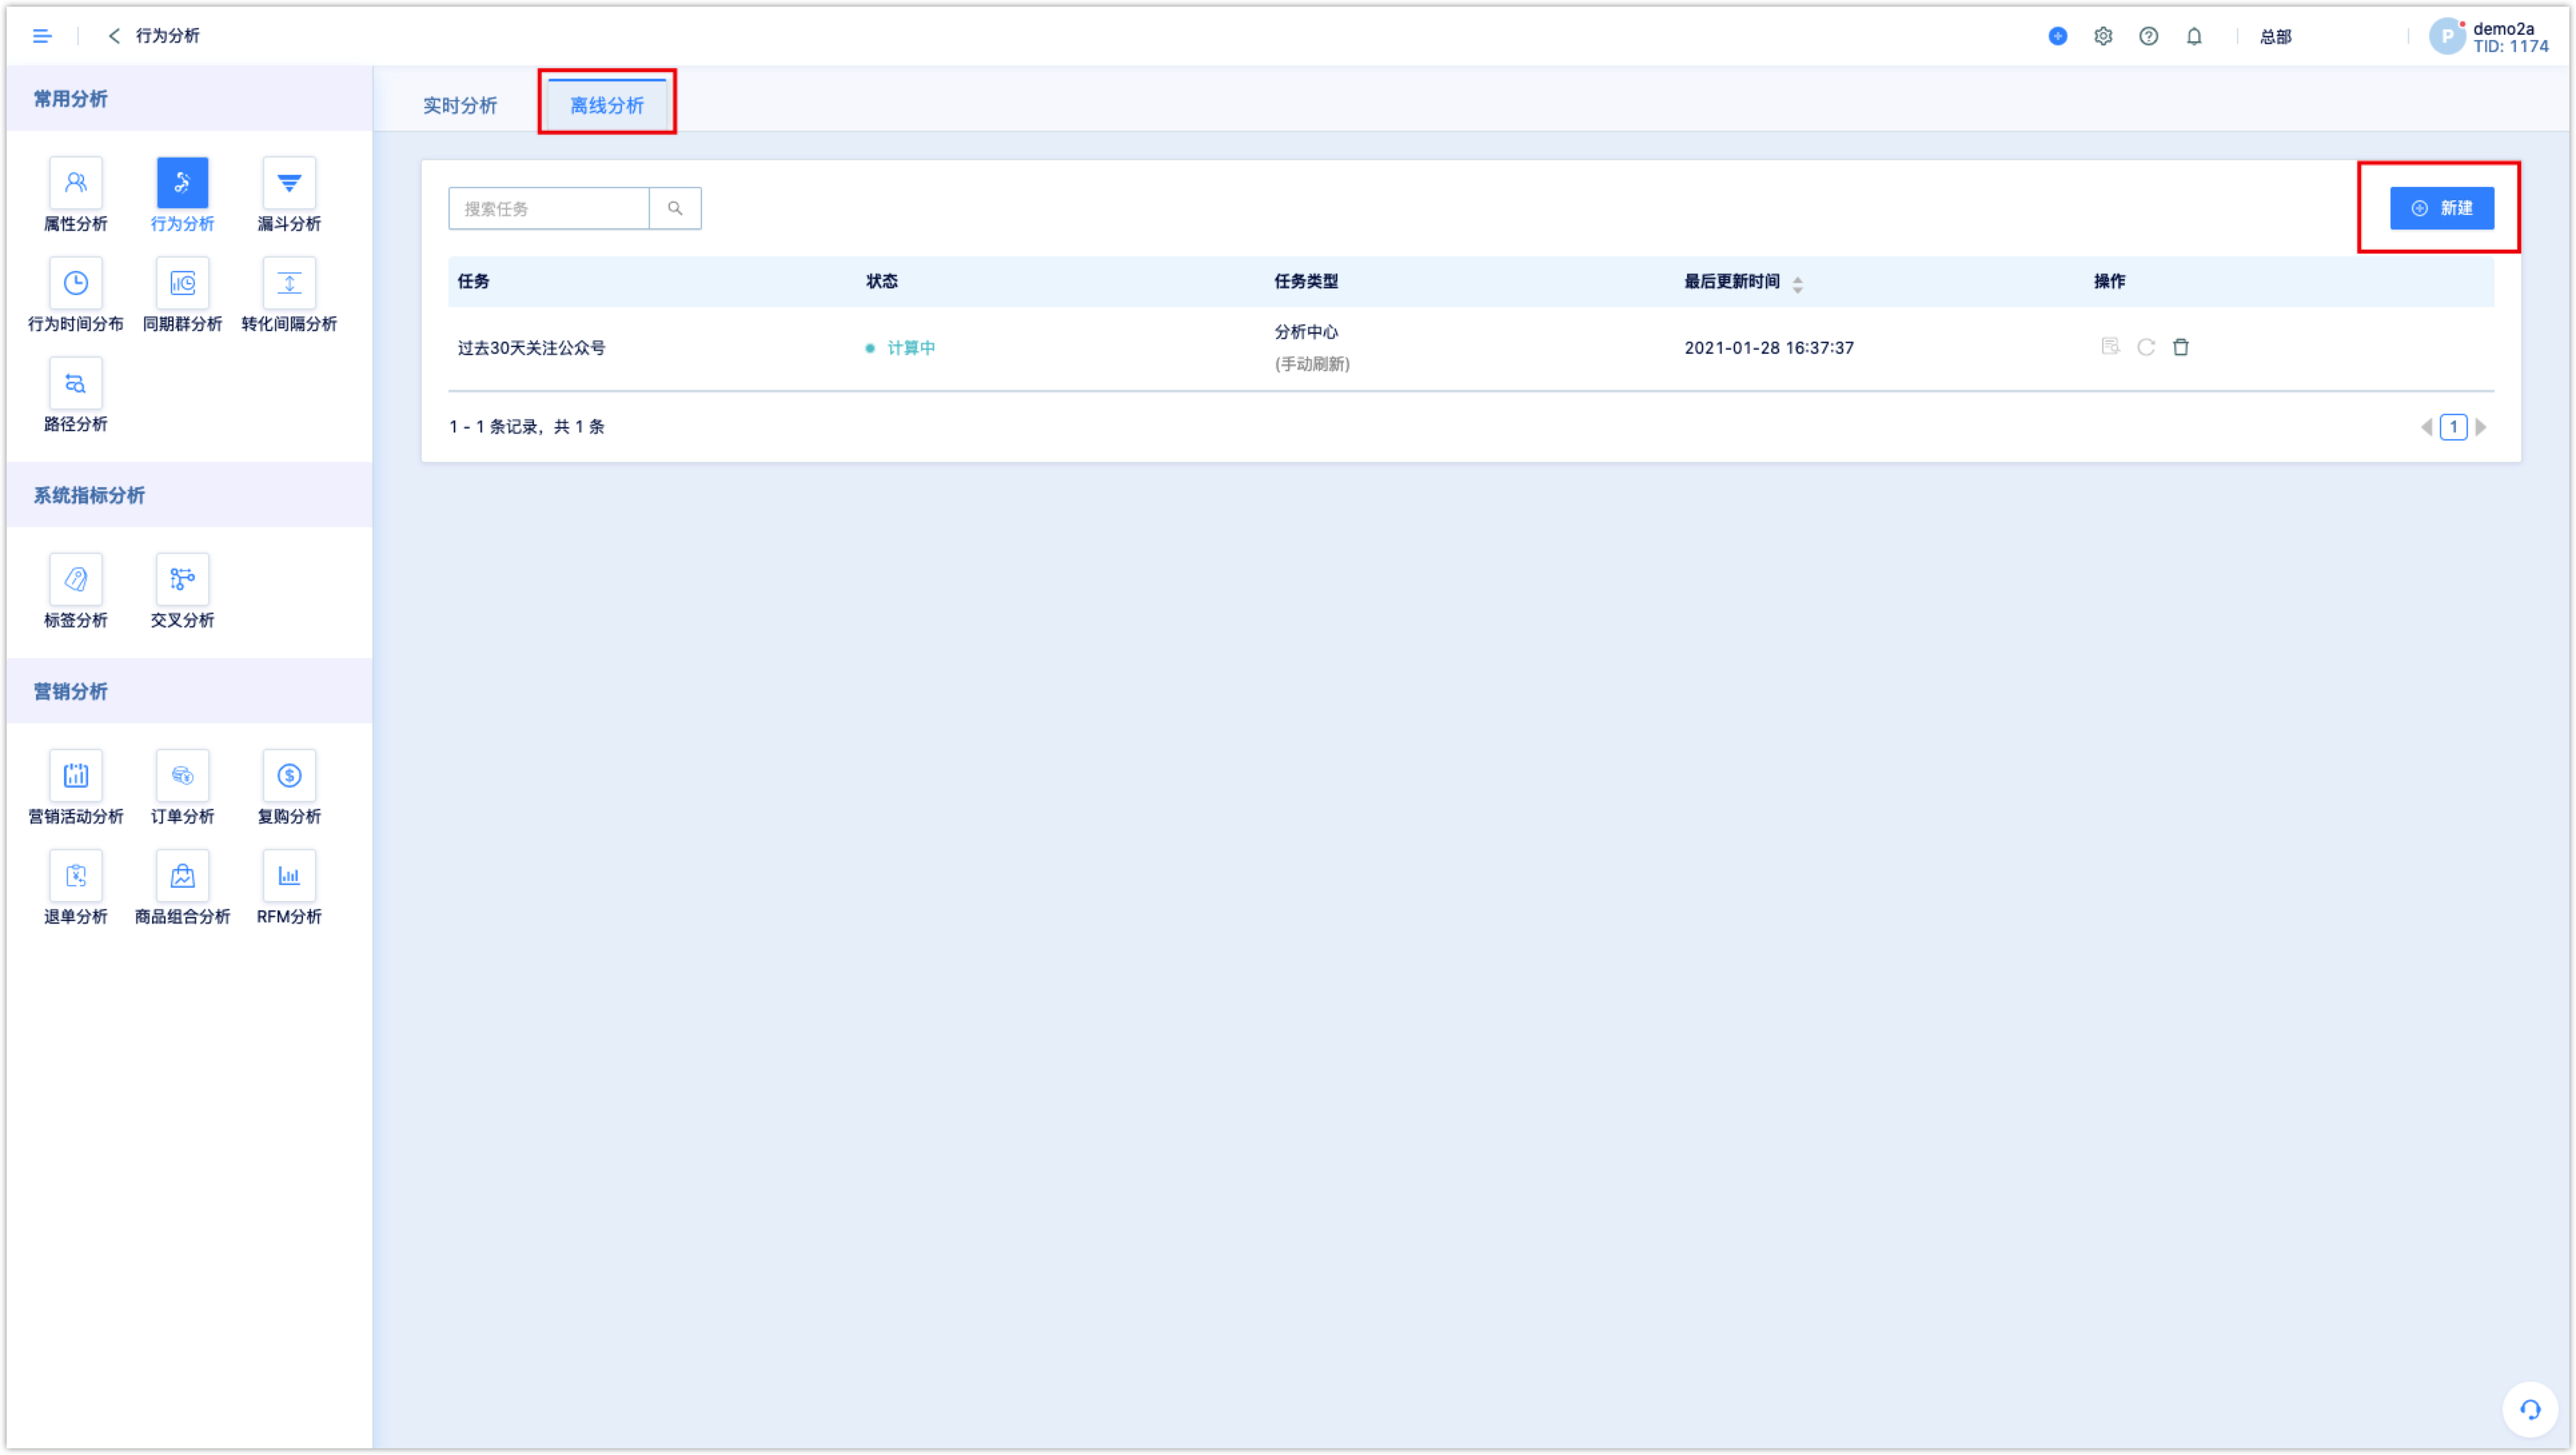2576x1455 pixels.
Task: Open 同期群分析 cohort icon
Action: click(182, 283)
